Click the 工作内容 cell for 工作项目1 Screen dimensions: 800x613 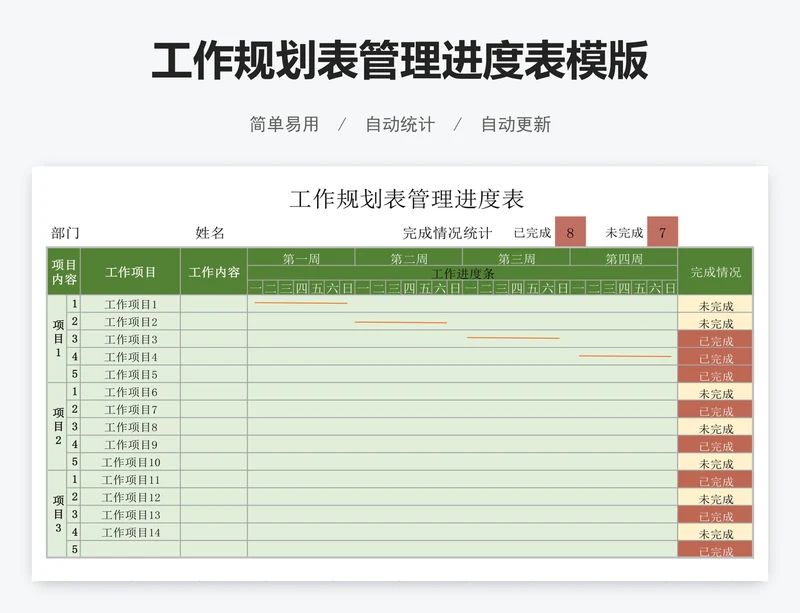214,305
